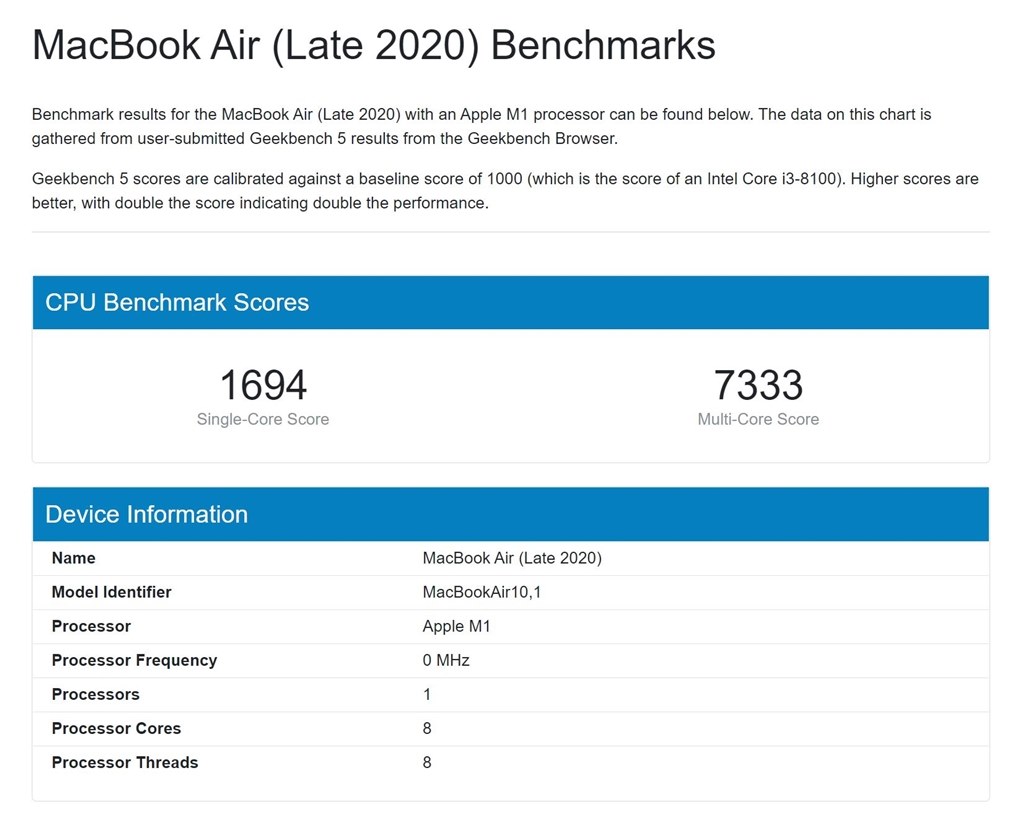Click the Processor Cores value 8

click(427, 728)
